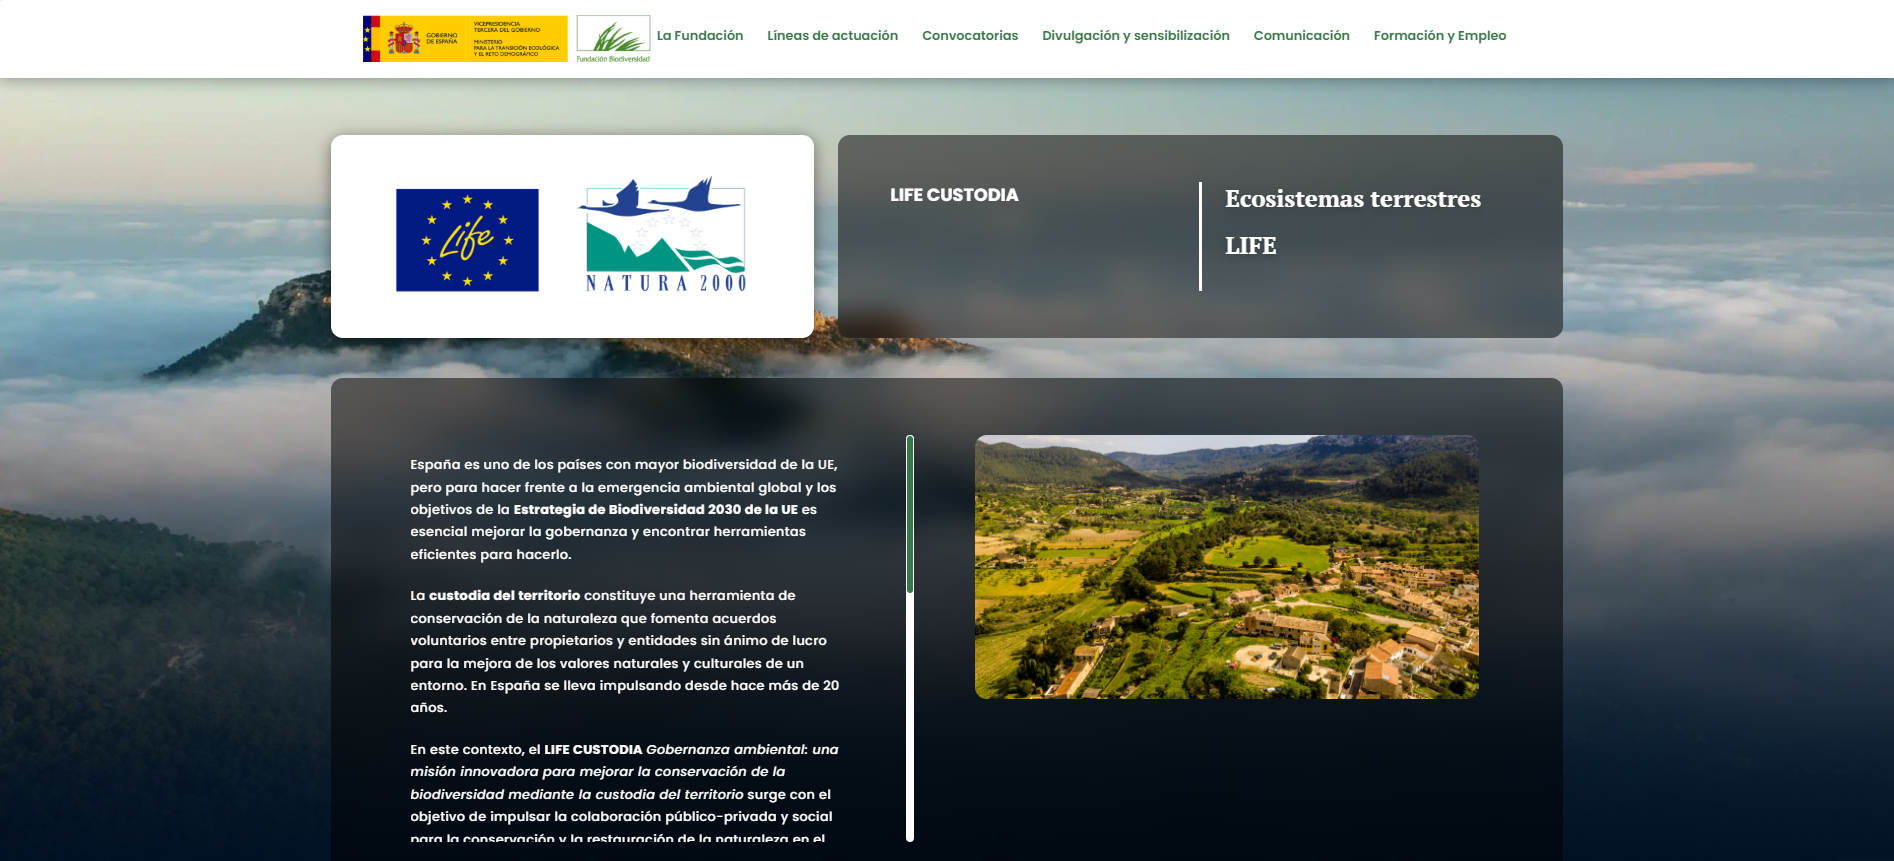
Task: Click the bold custodia del territorio text
Action: (x=504, y=596)
